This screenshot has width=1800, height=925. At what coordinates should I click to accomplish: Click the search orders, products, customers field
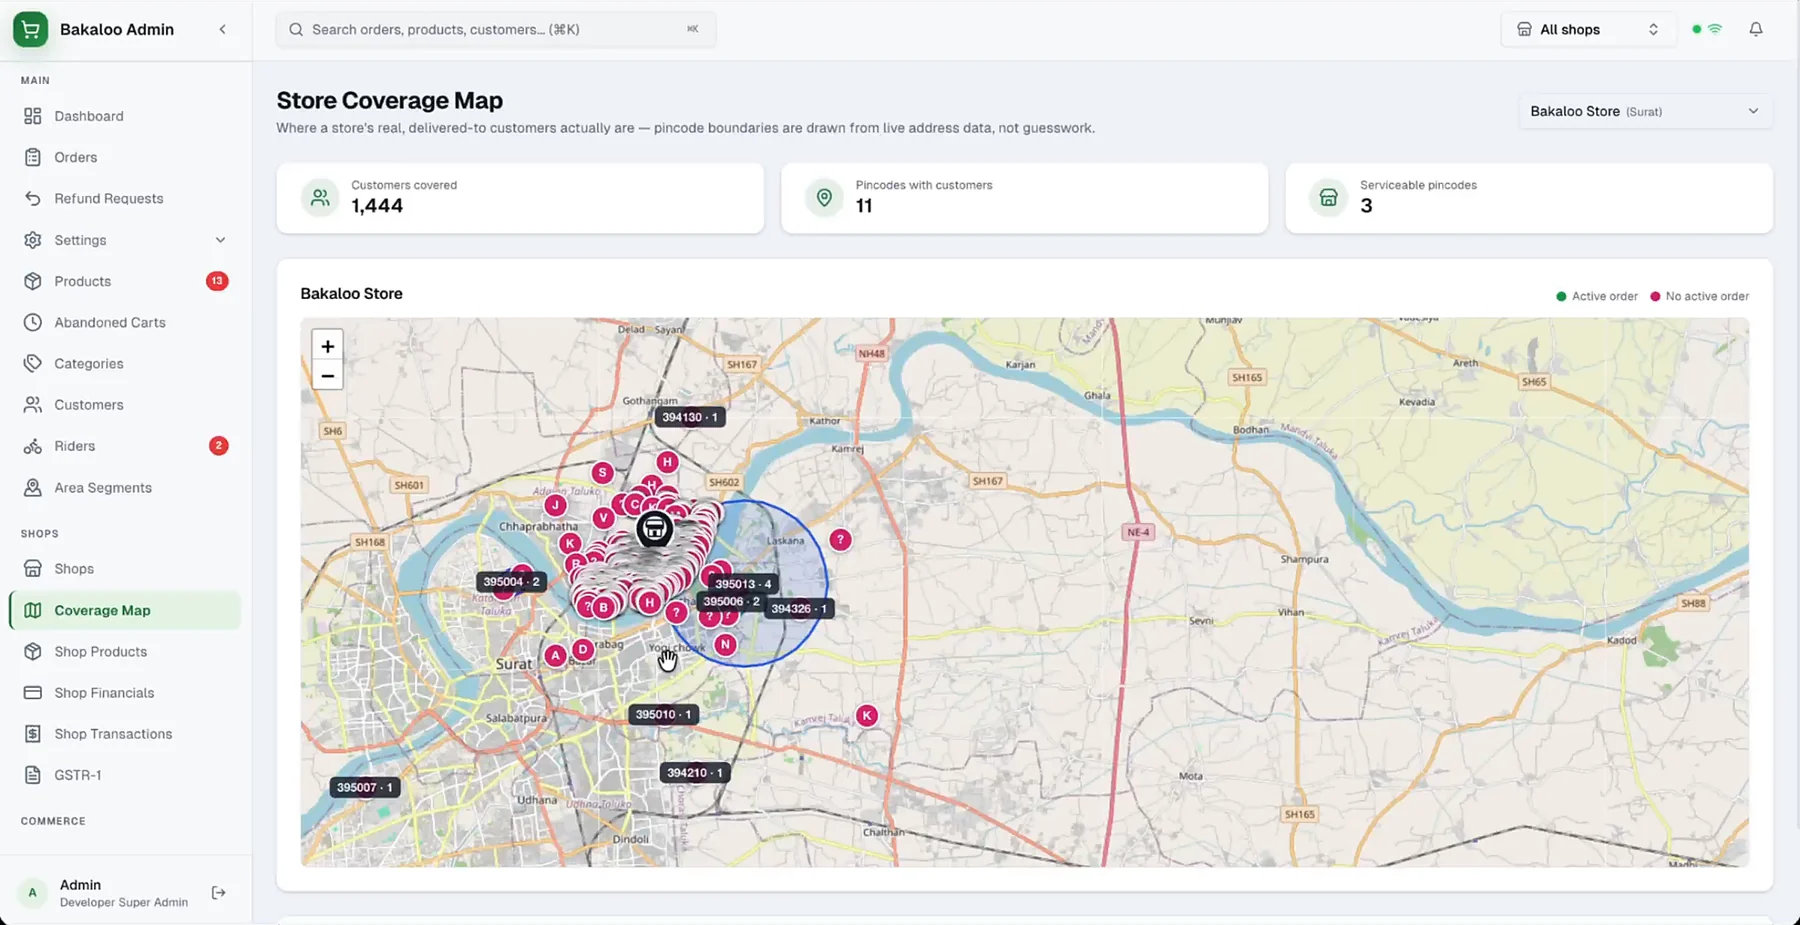pyautogui.click(x=496, y=29)
